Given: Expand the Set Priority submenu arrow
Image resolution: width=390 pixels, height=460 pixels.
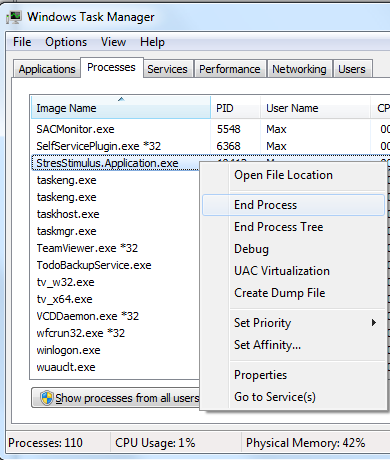Looking at the screenshot, I should point(374,322).
